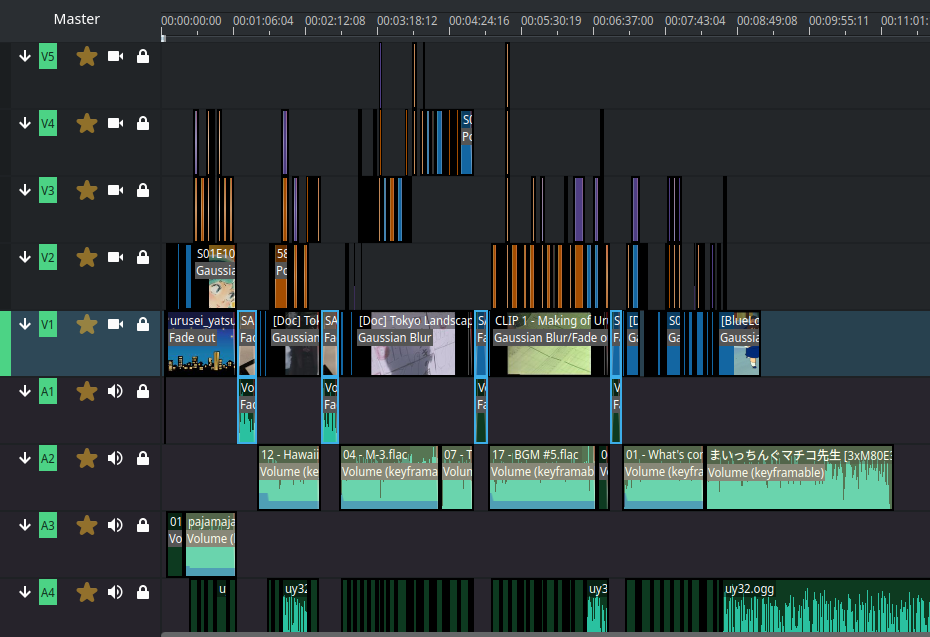
Task: Disable effects star on track V1
Action: tap(87, 324)
